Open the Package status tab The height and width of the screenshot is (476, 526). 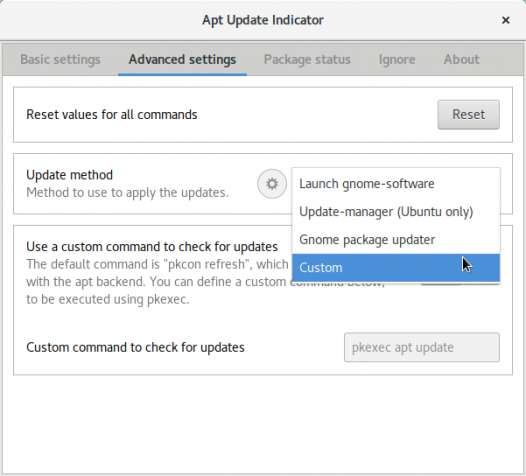click(x=307, y=59)
